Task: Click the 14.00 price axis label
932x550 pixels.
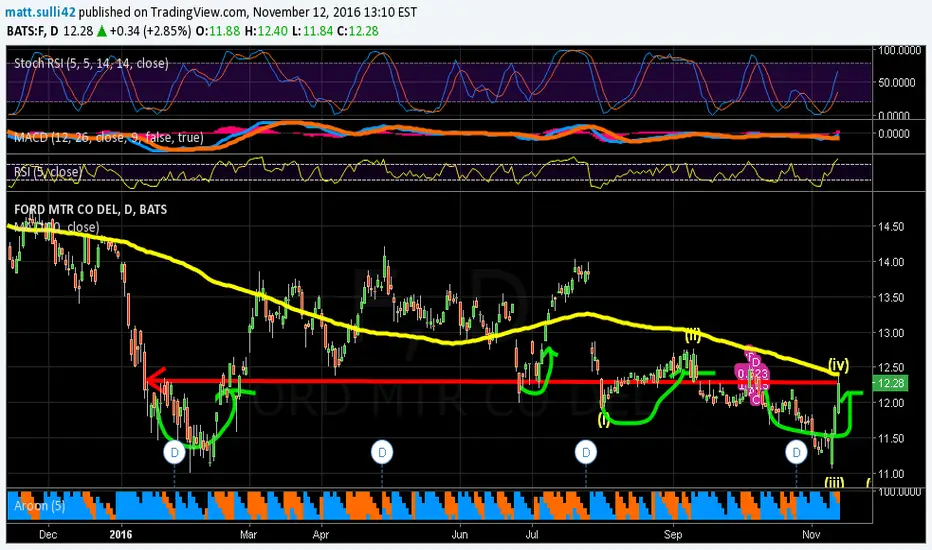Action: 891,262
